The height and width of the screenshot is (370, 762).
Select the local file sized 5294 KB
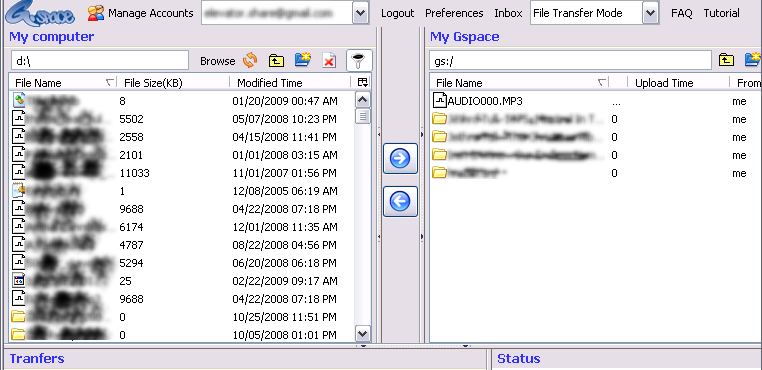point(182,263)
